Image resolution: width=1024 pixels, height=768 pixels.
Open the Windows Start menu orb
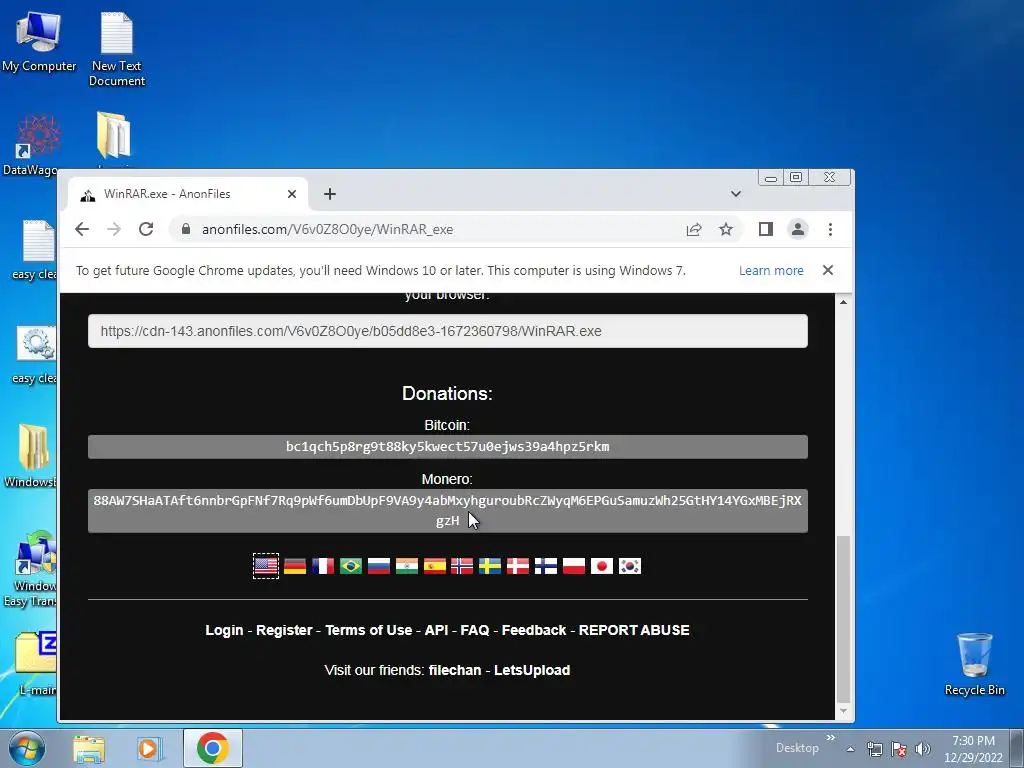[x=27, y=748]
